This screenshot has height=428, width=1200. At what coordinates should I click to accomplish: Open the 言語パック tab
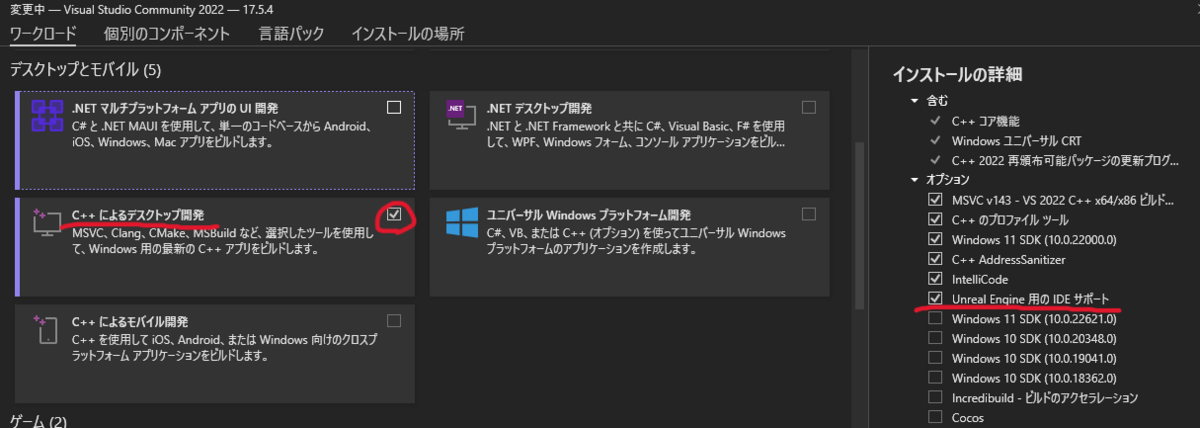(x=291, y=33)
